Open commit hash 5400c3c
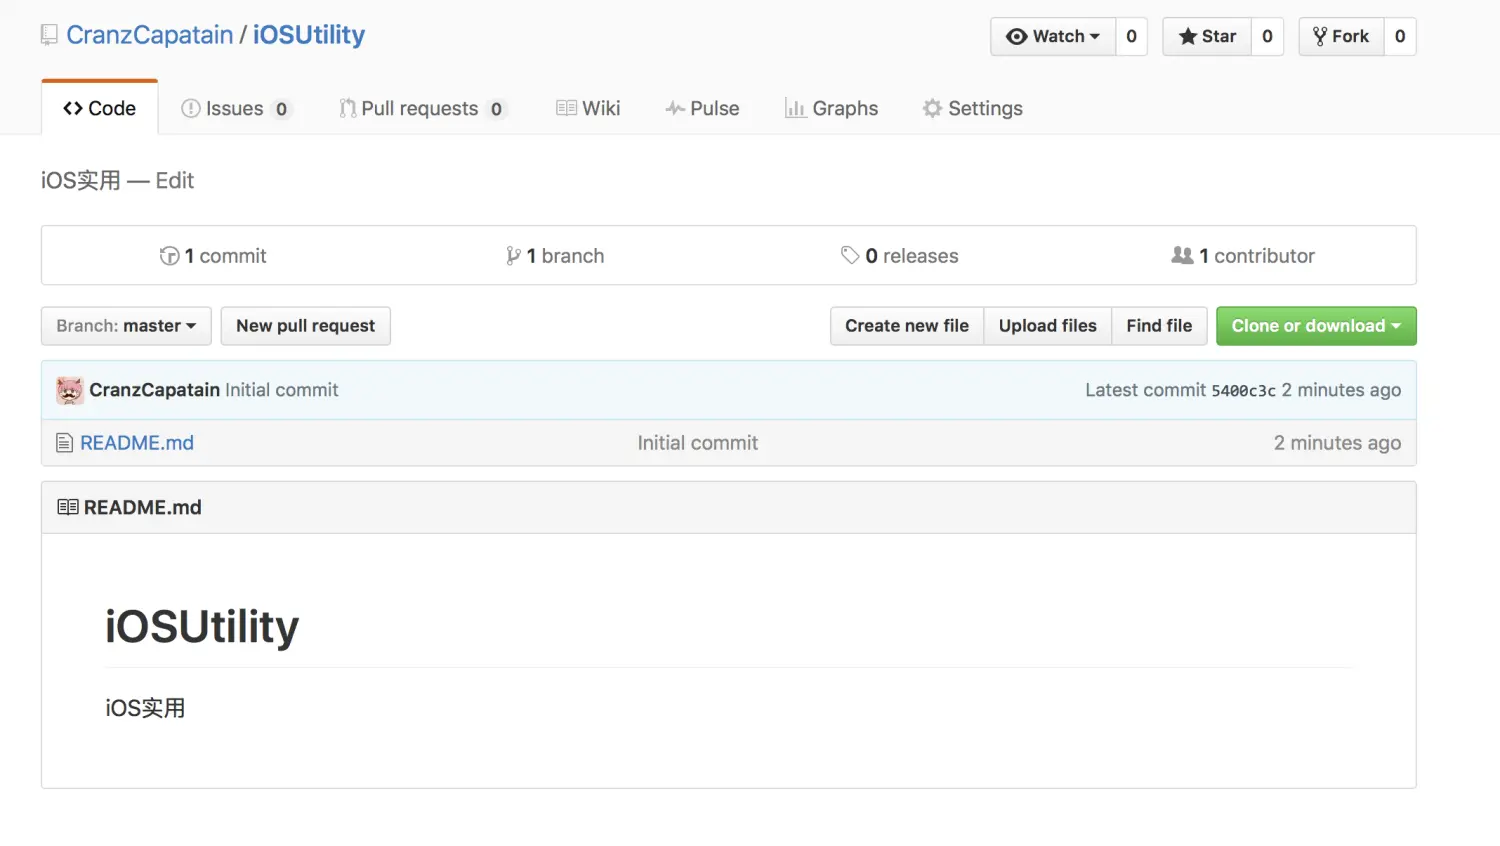 (1243, 391)
